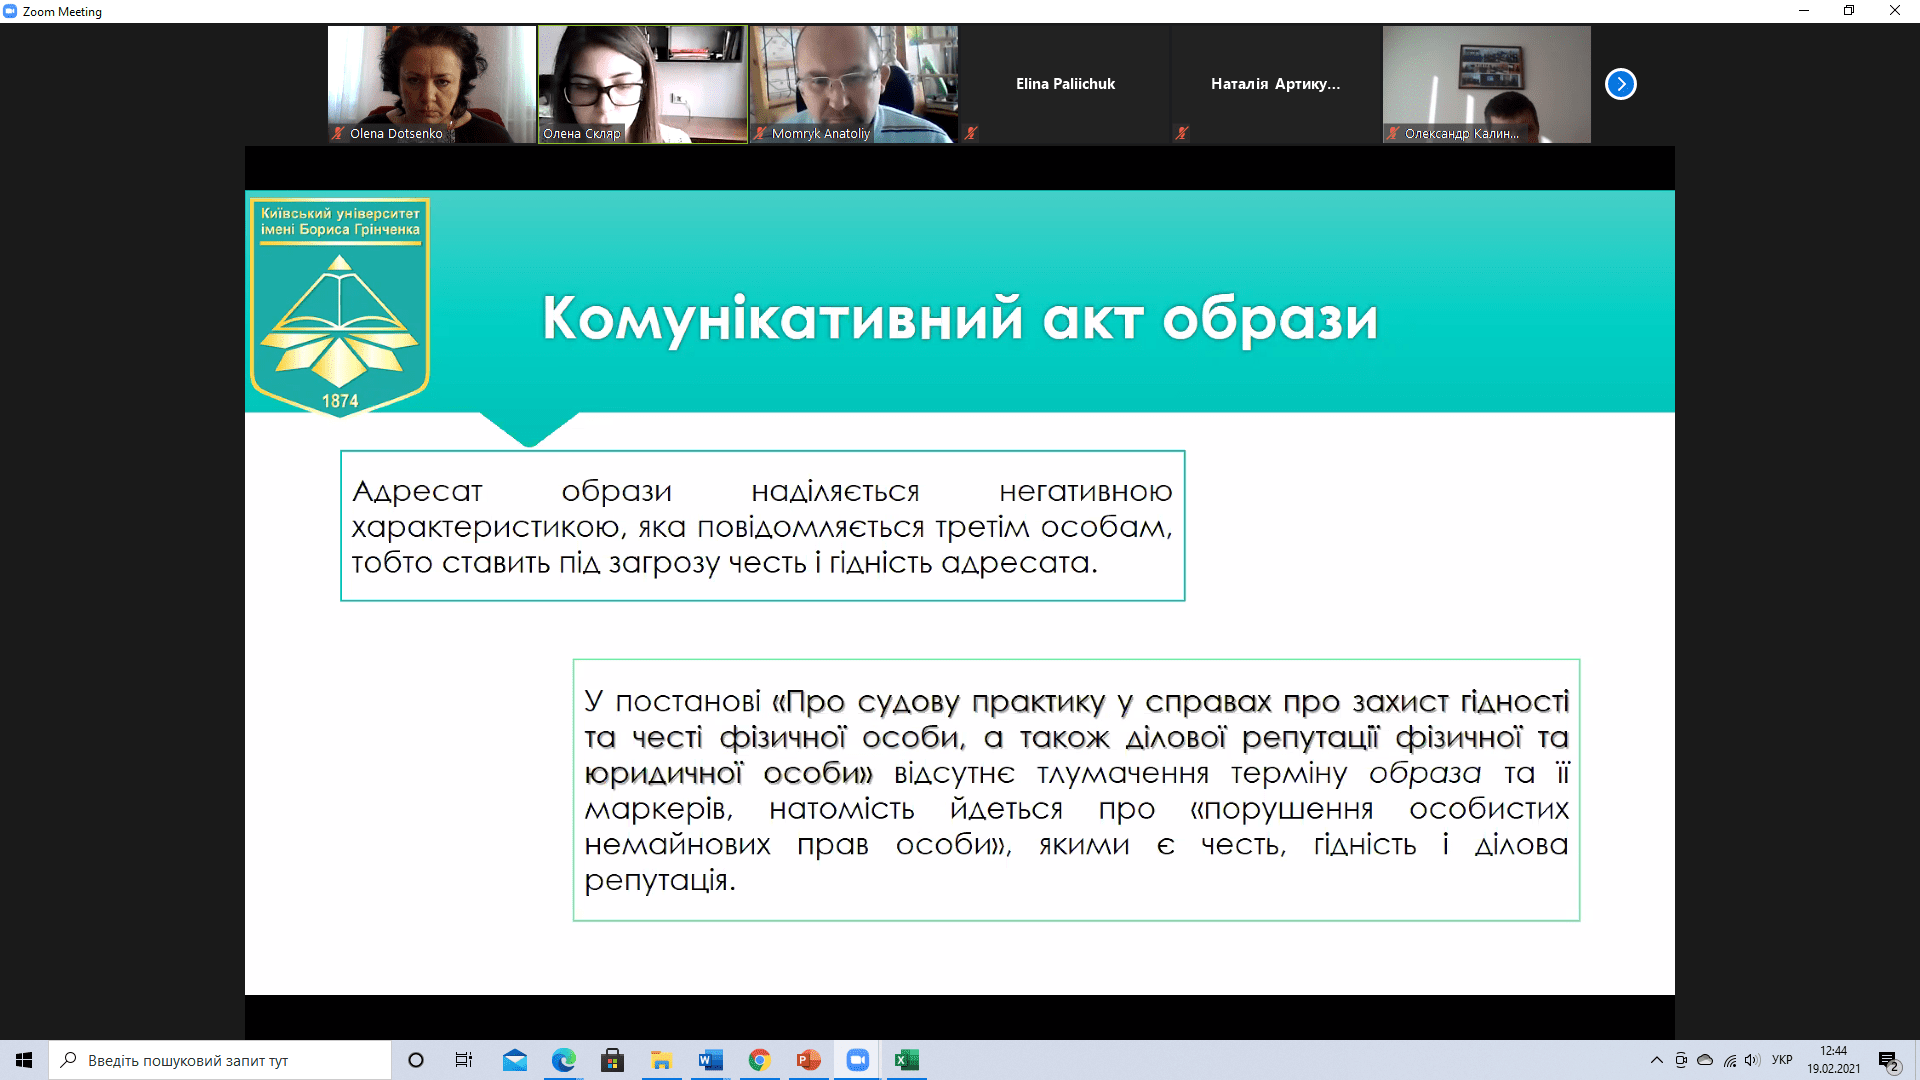Click muted microphone icon on Наталія tile
Image resolution: width=1920 pixels, height=1080 pixels.
1182,133
